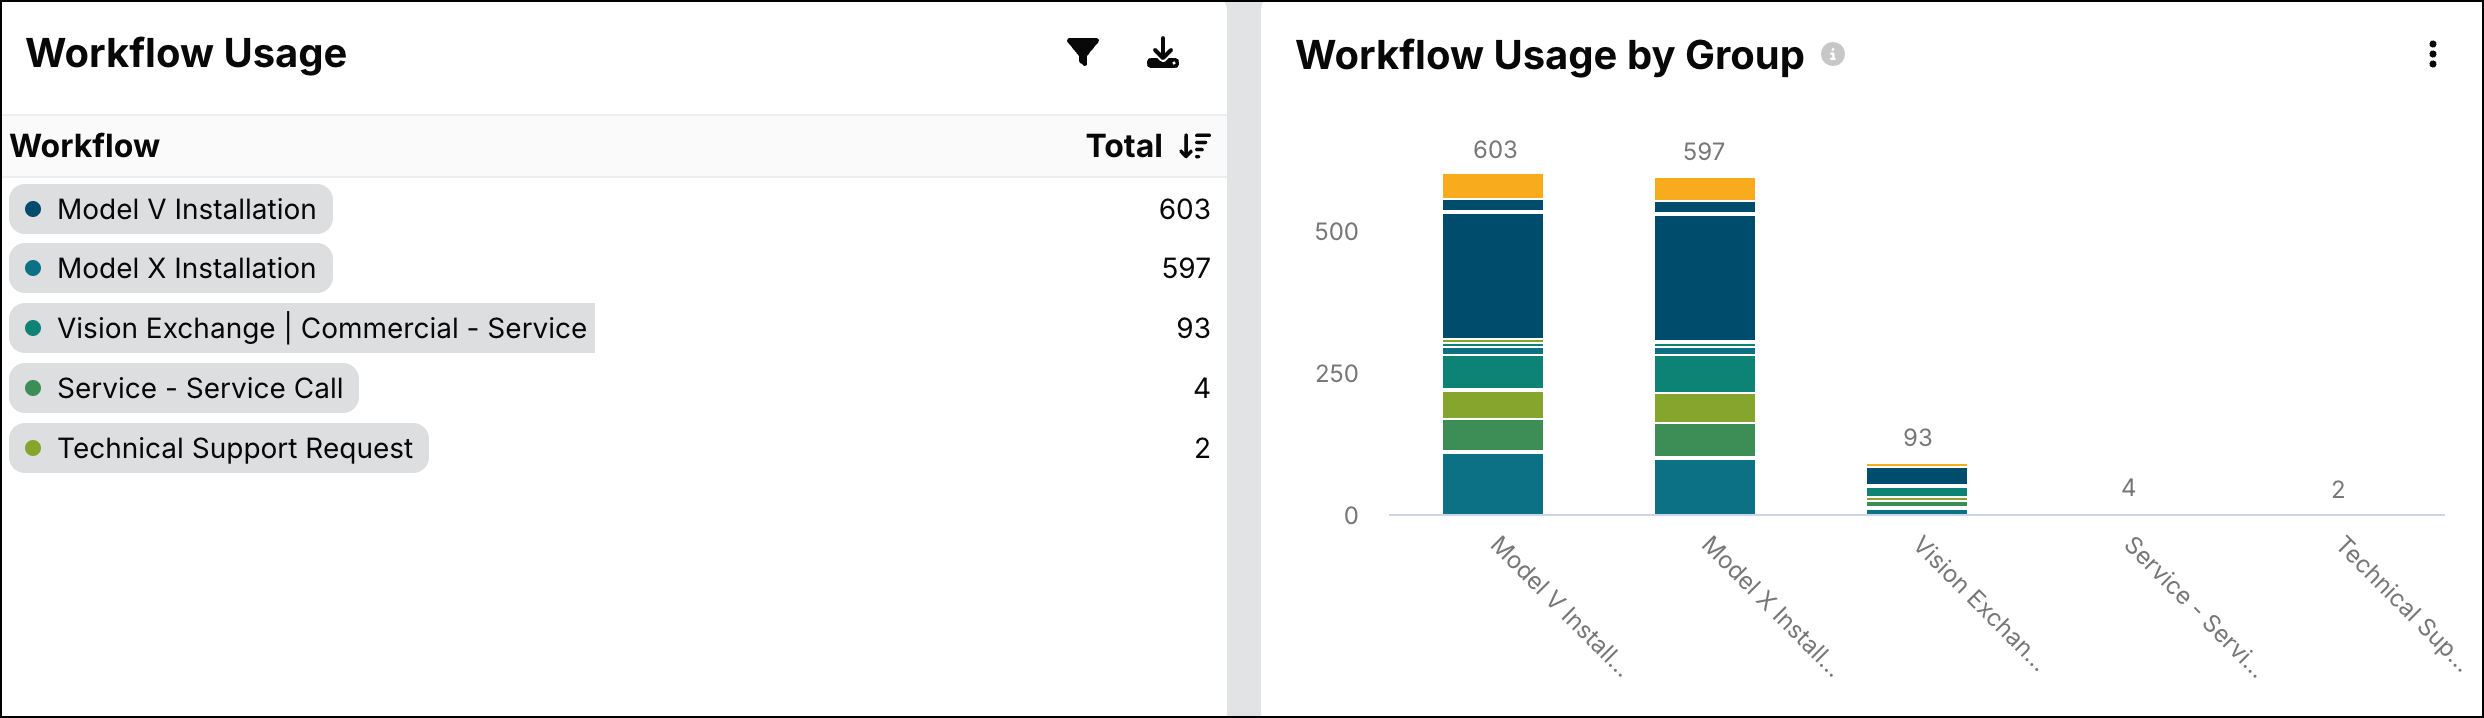The height and width of the screenshot is (718, 2484).
Task: Click the info icon beside Workflow Usage by Group
Action: 1832,54
